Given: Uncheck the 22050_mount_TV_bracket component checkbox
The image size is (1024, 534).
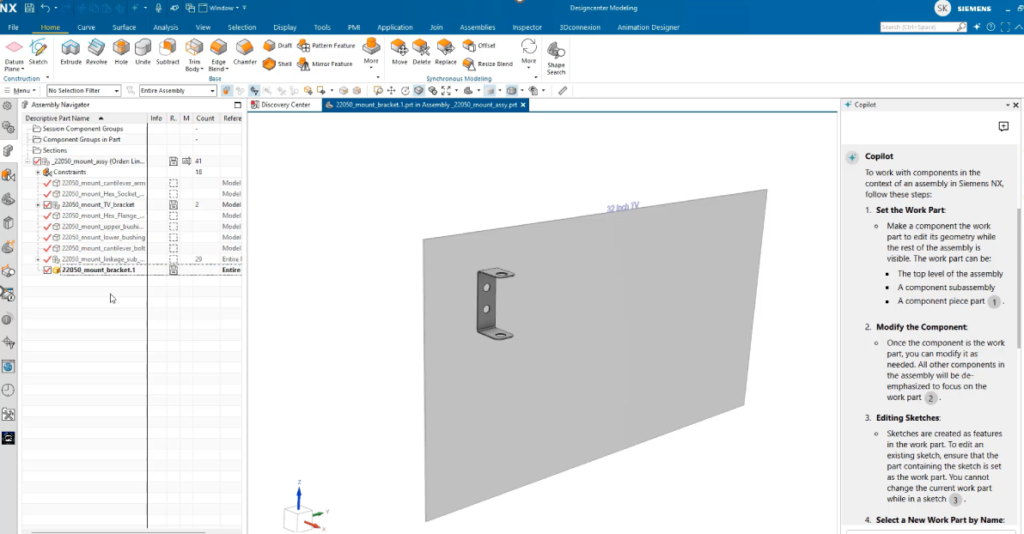Looking at the screenshot, I should coord(47,205).
